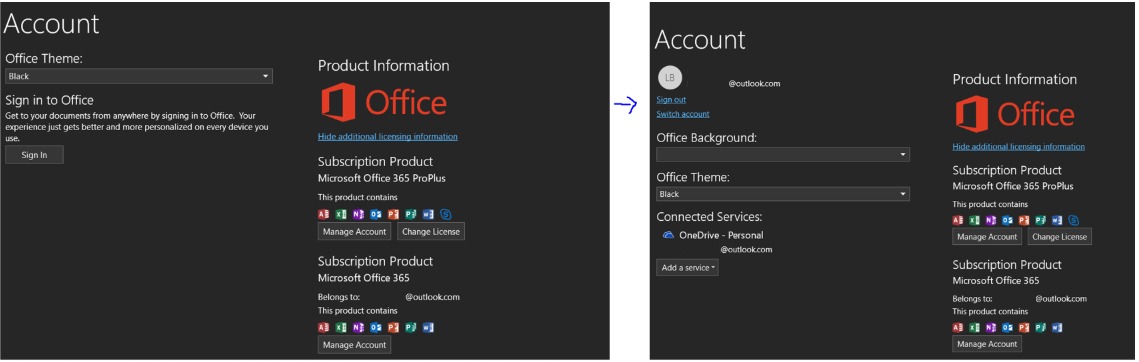The height and width of the screenshot is (362, 1139).
Task: Click left screenshot's Hide additional licensing information link
Action: pos(388,137)
